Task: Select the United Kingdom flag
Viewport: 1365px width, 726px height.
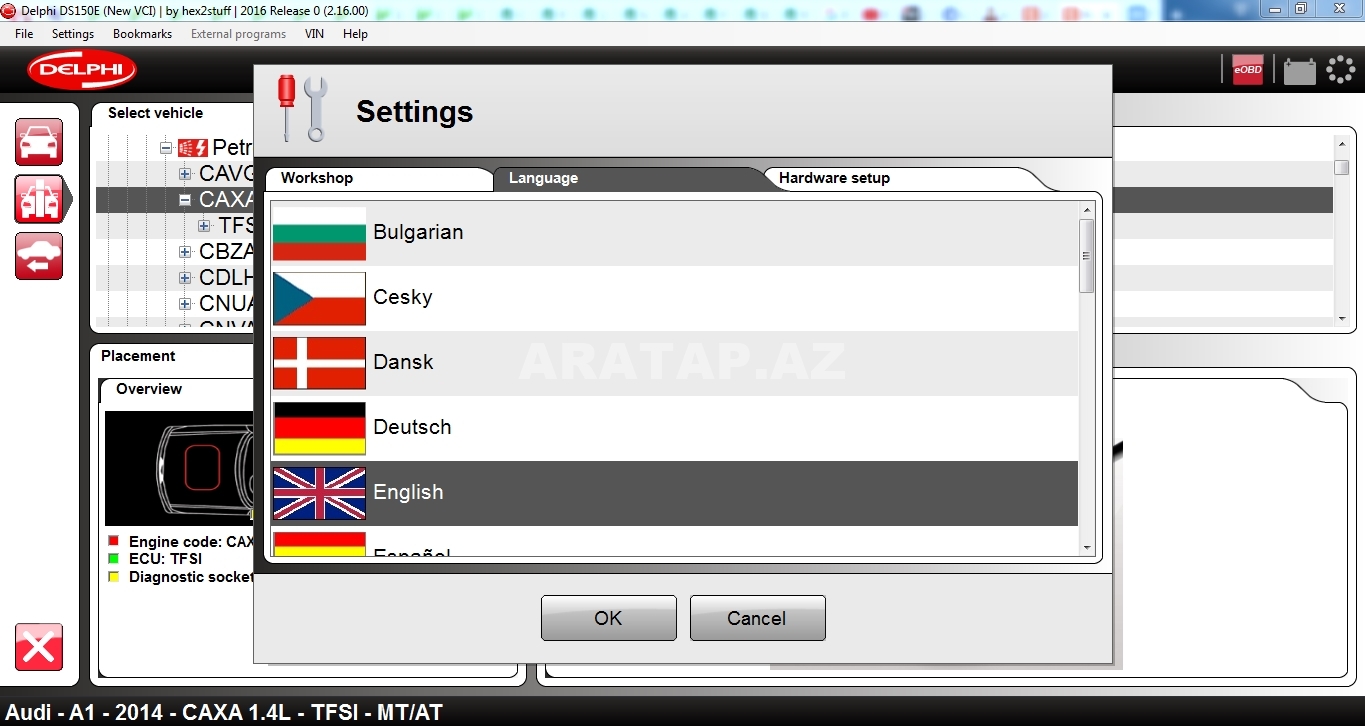Action: coord(319,493)
